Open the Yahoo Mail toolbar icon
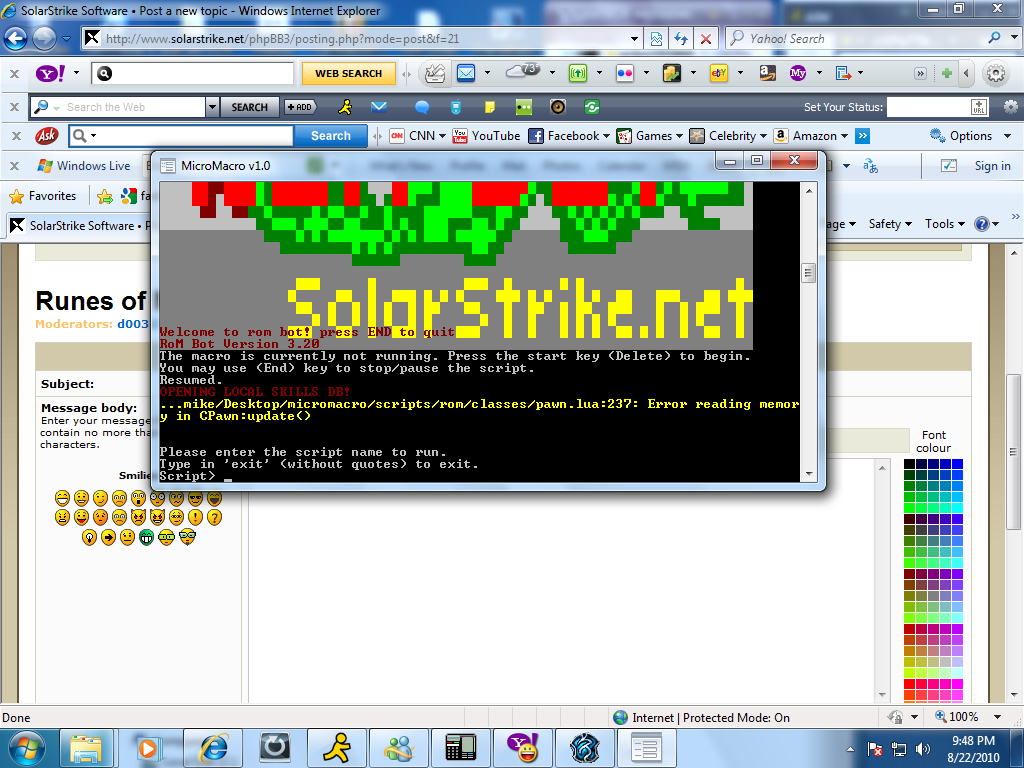1024x768 pixels. pyautogui.click(x=466, y=73)
